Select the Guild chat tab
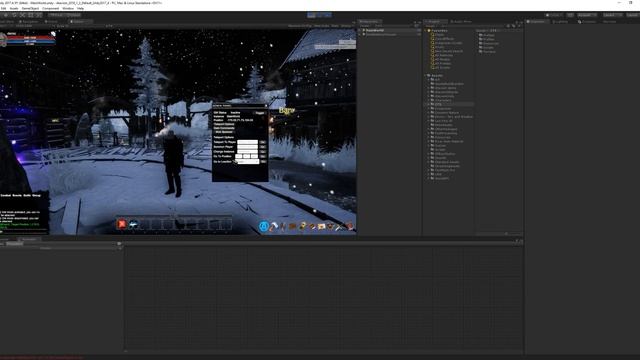Screen dimensions: 640x360 click(x=27, y=196)
